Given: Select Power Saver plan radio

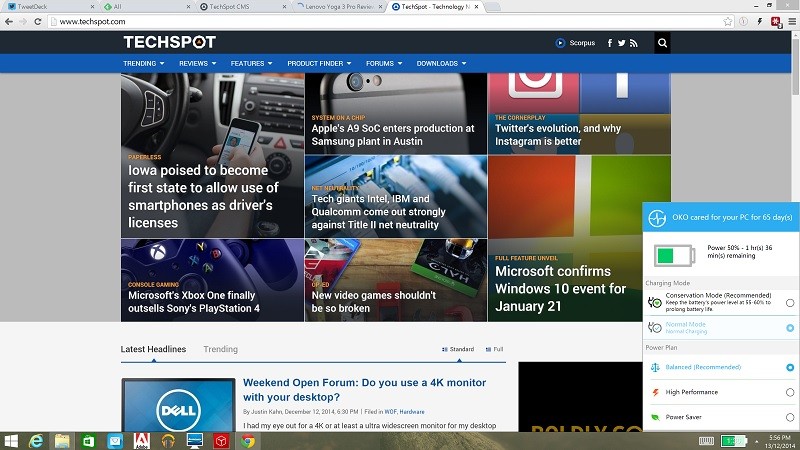Looking at the screenshot, I should click(x=790, y=417).
